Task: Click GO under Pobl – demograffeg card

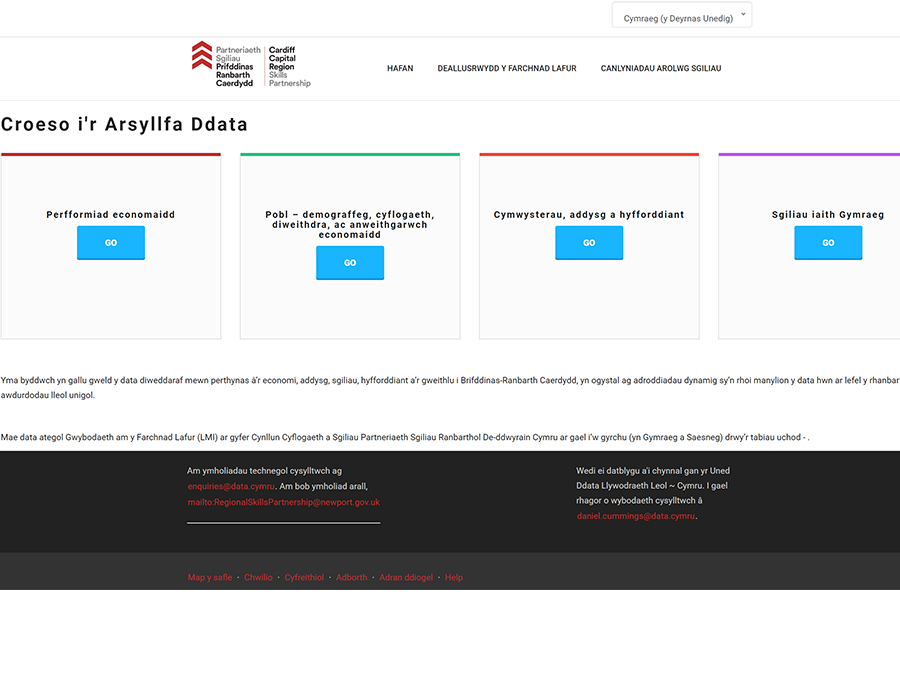Action: (350, 263)
